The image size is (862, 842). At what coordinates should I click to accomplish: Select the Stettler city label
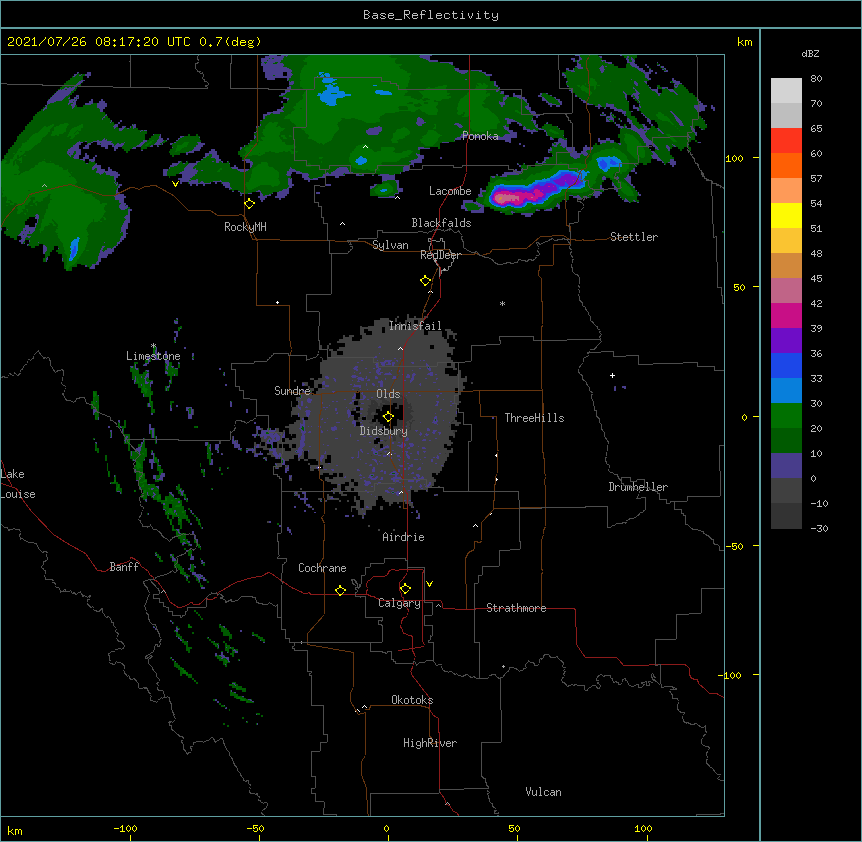click(x=634, y=237)
